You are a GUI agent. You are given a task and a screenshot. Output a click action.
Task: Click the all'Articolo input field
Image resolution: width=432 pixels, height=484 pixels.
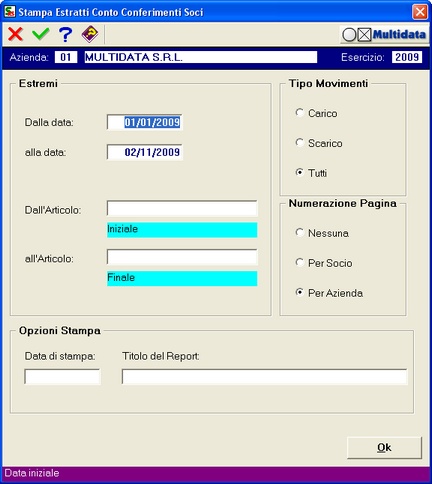point(182,257)
